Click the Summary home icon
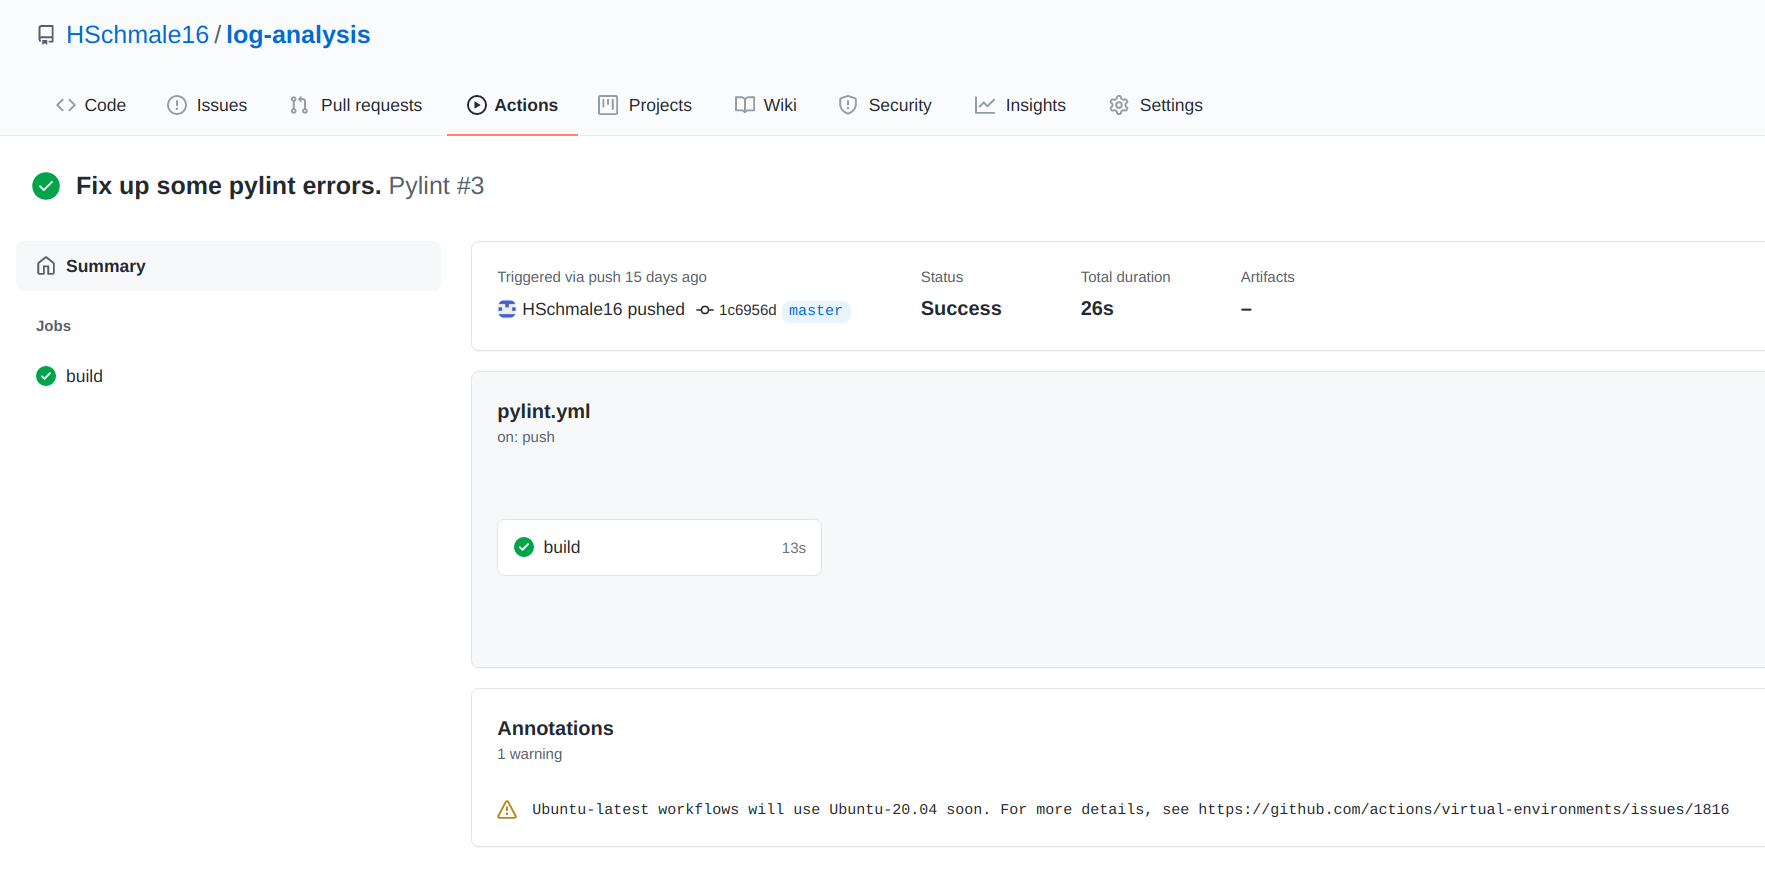Viewport: 1765px width, 892px height. (x=46, y=266)
